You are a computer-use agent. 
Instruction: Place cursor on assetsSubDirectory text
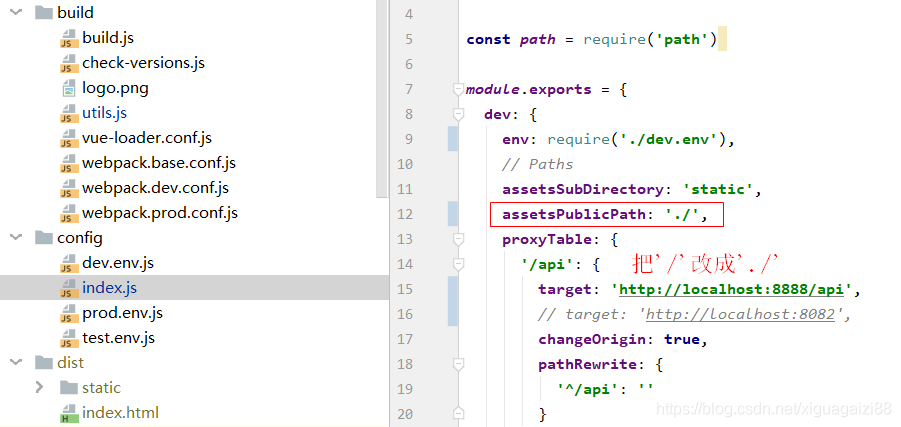click(x=583, y=189)
